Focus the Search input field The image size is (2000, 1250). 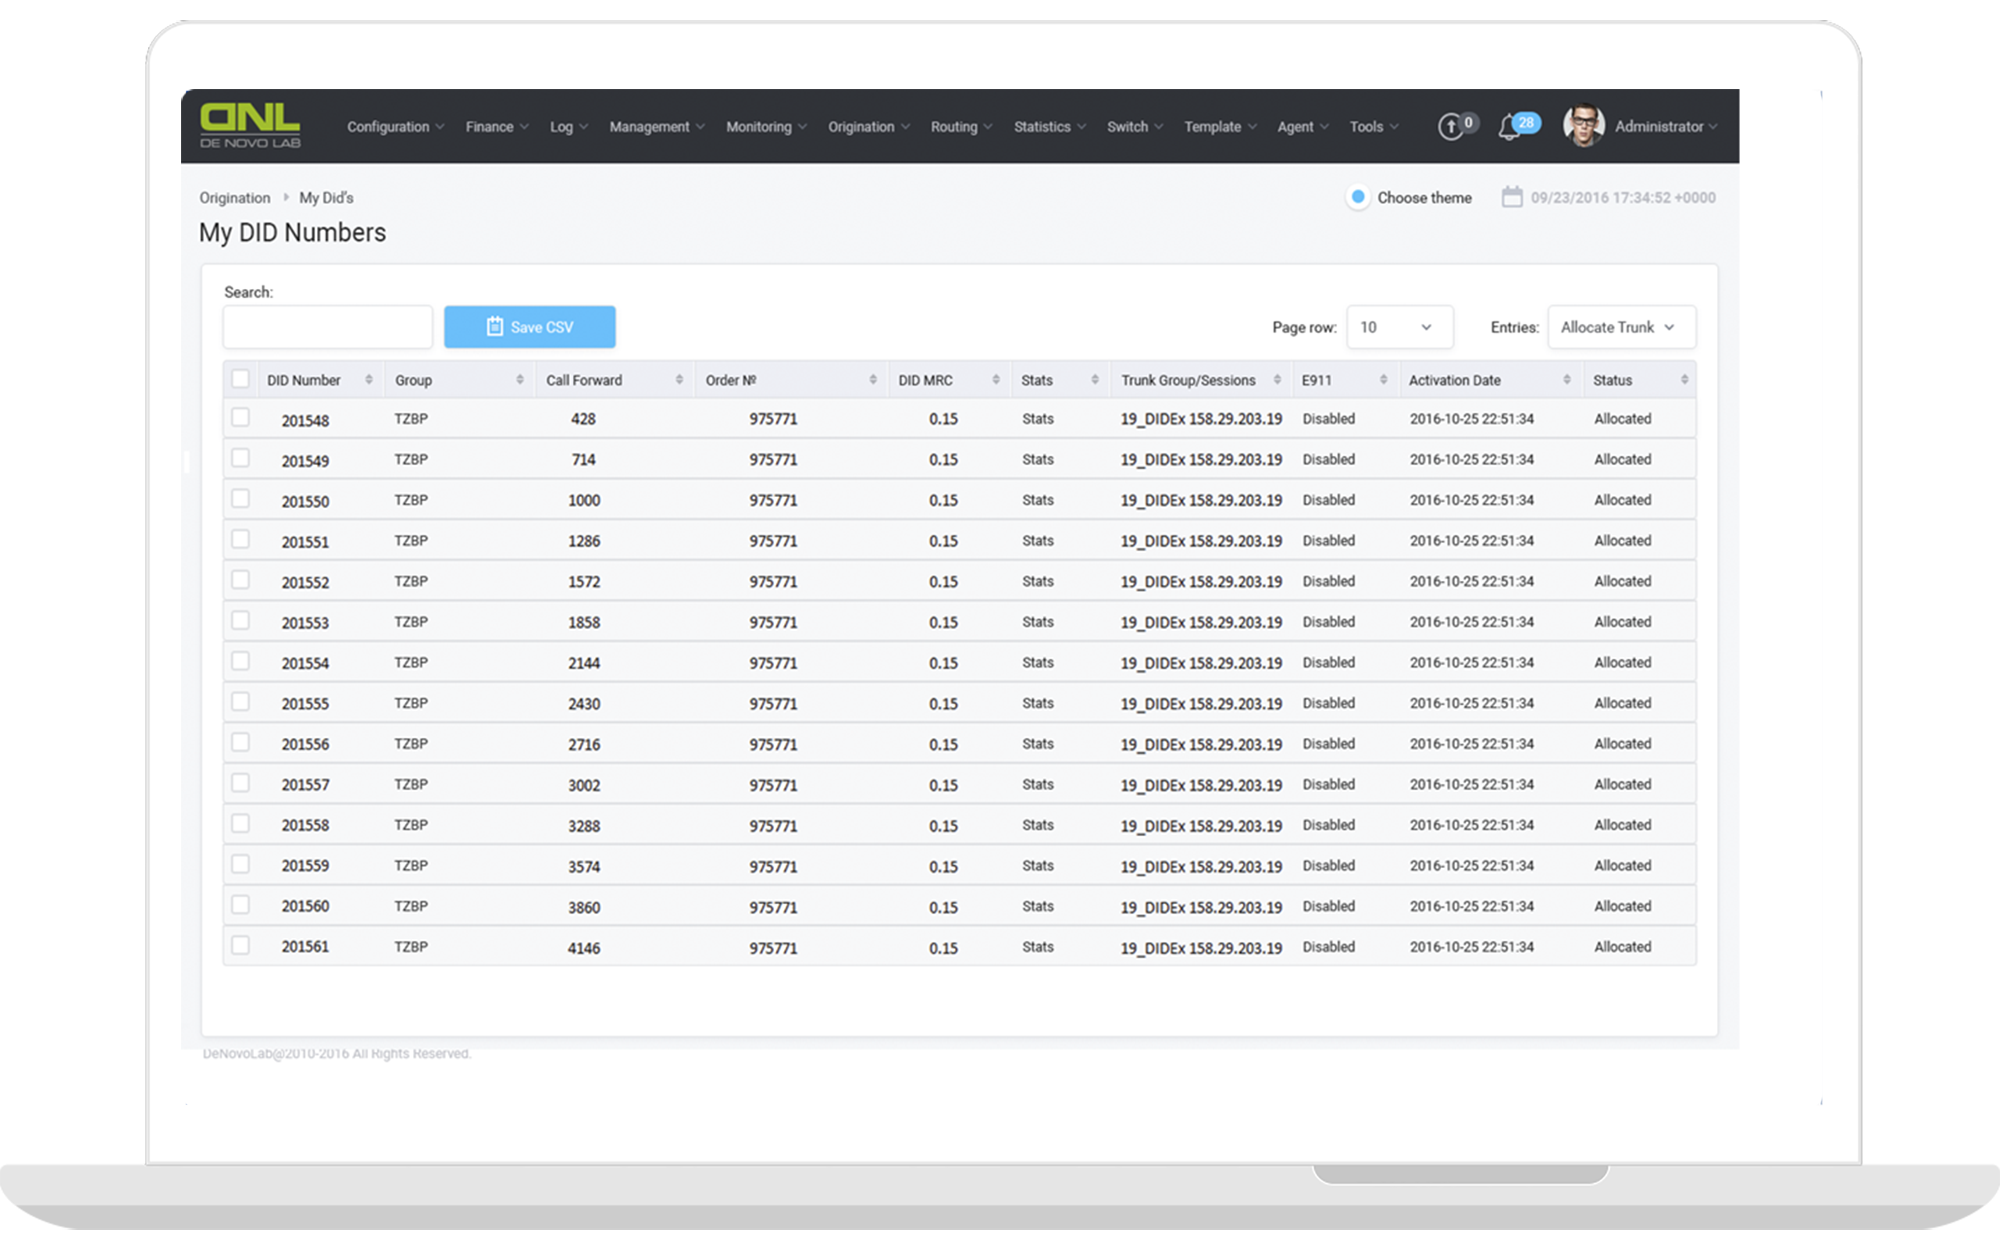(x=328, y=327)
